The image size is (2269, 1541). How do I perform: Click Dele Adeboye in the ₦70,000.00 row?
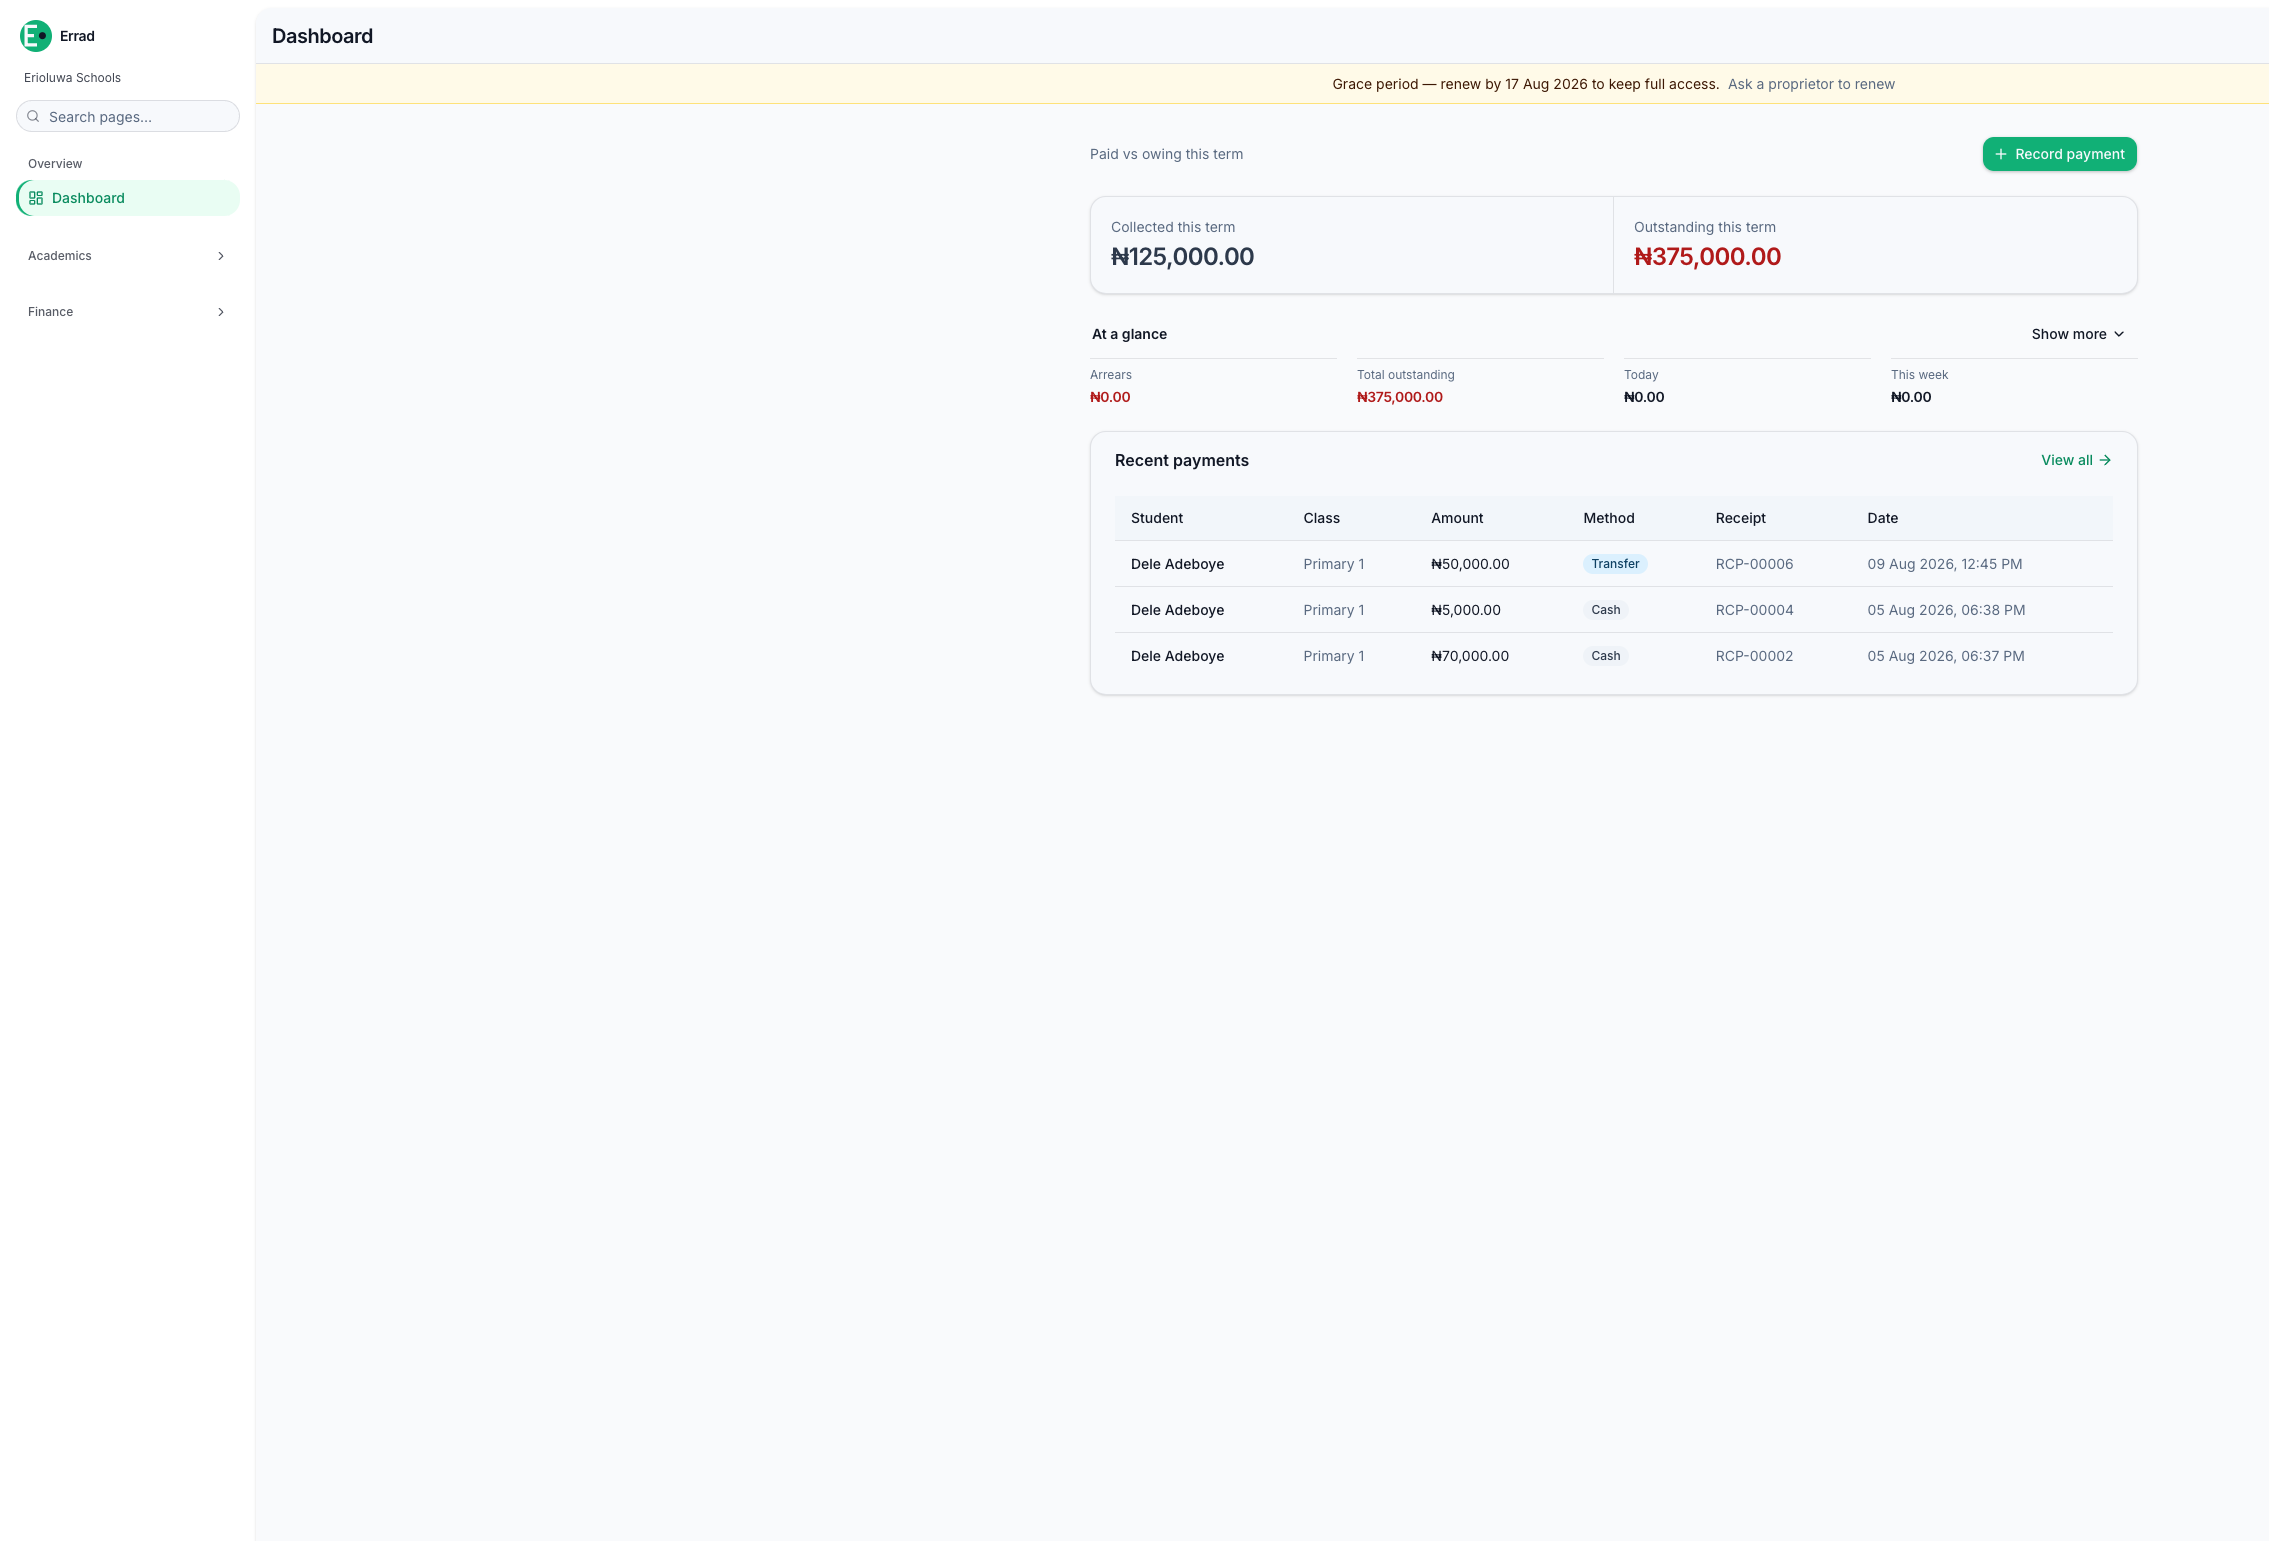[x=1177, y=656]
